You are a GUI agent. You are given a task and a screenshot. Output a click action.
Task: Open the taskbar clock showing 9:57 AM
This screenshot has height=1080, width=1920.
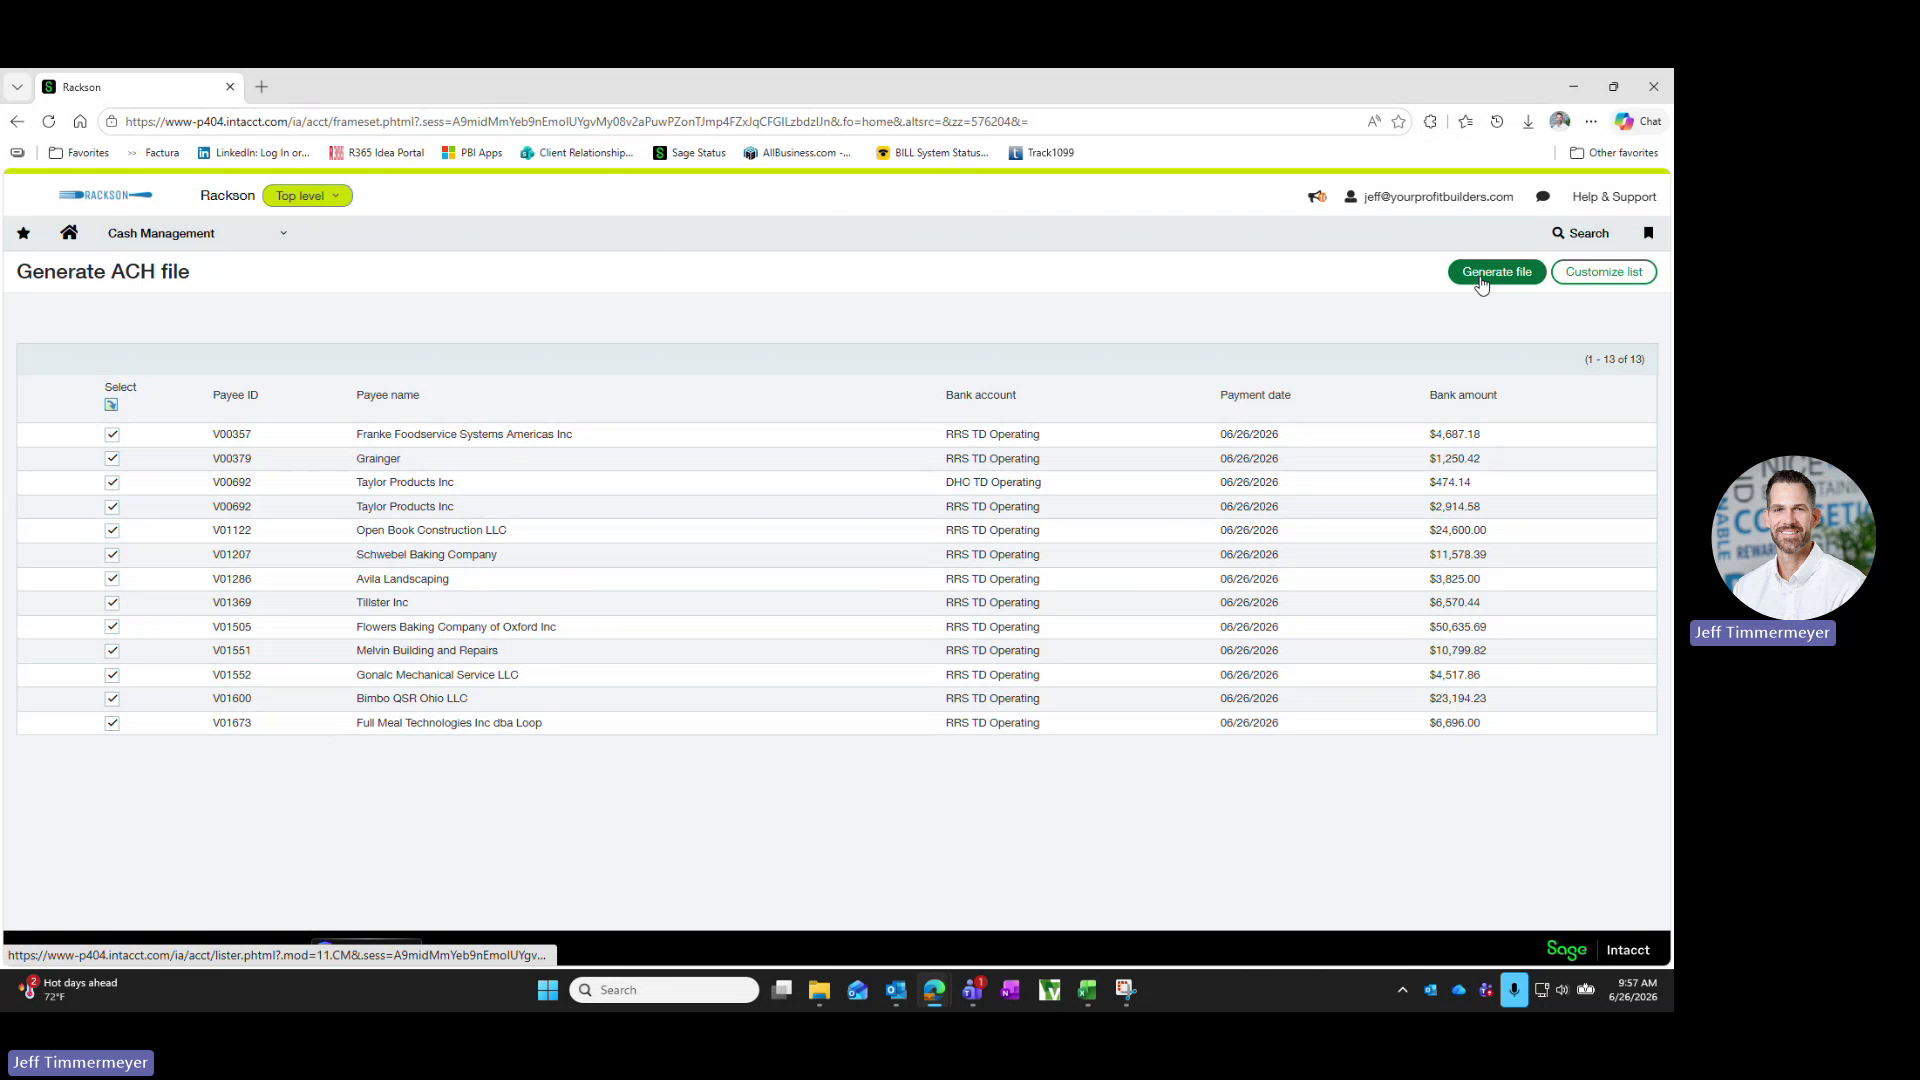pyautogui.click(x=1633, y=990)
